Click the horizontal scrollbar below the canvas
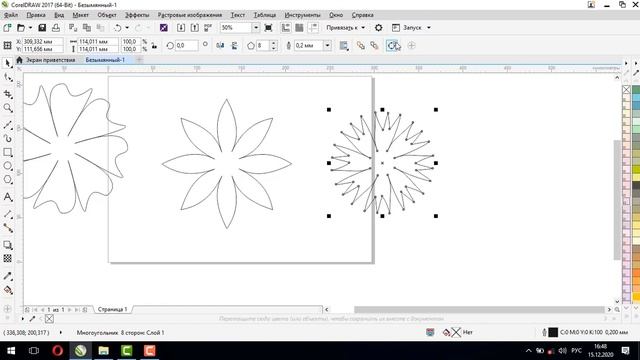This screenshot has height=360, width=640. click(x=479, y=309)
